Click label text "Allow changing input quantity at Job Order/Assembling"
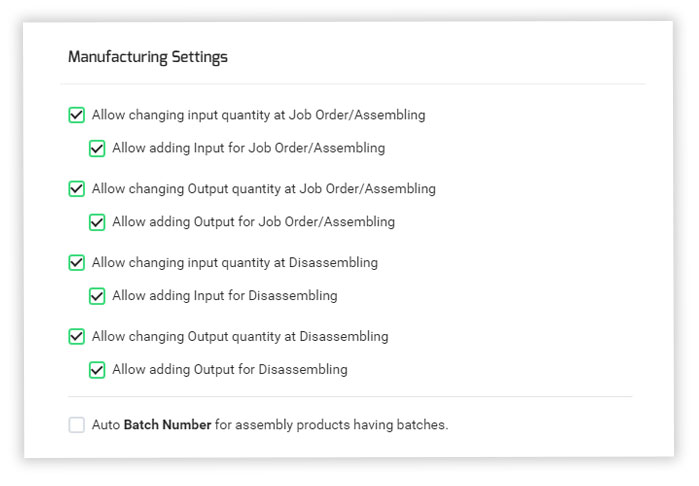 coord(258,115)
